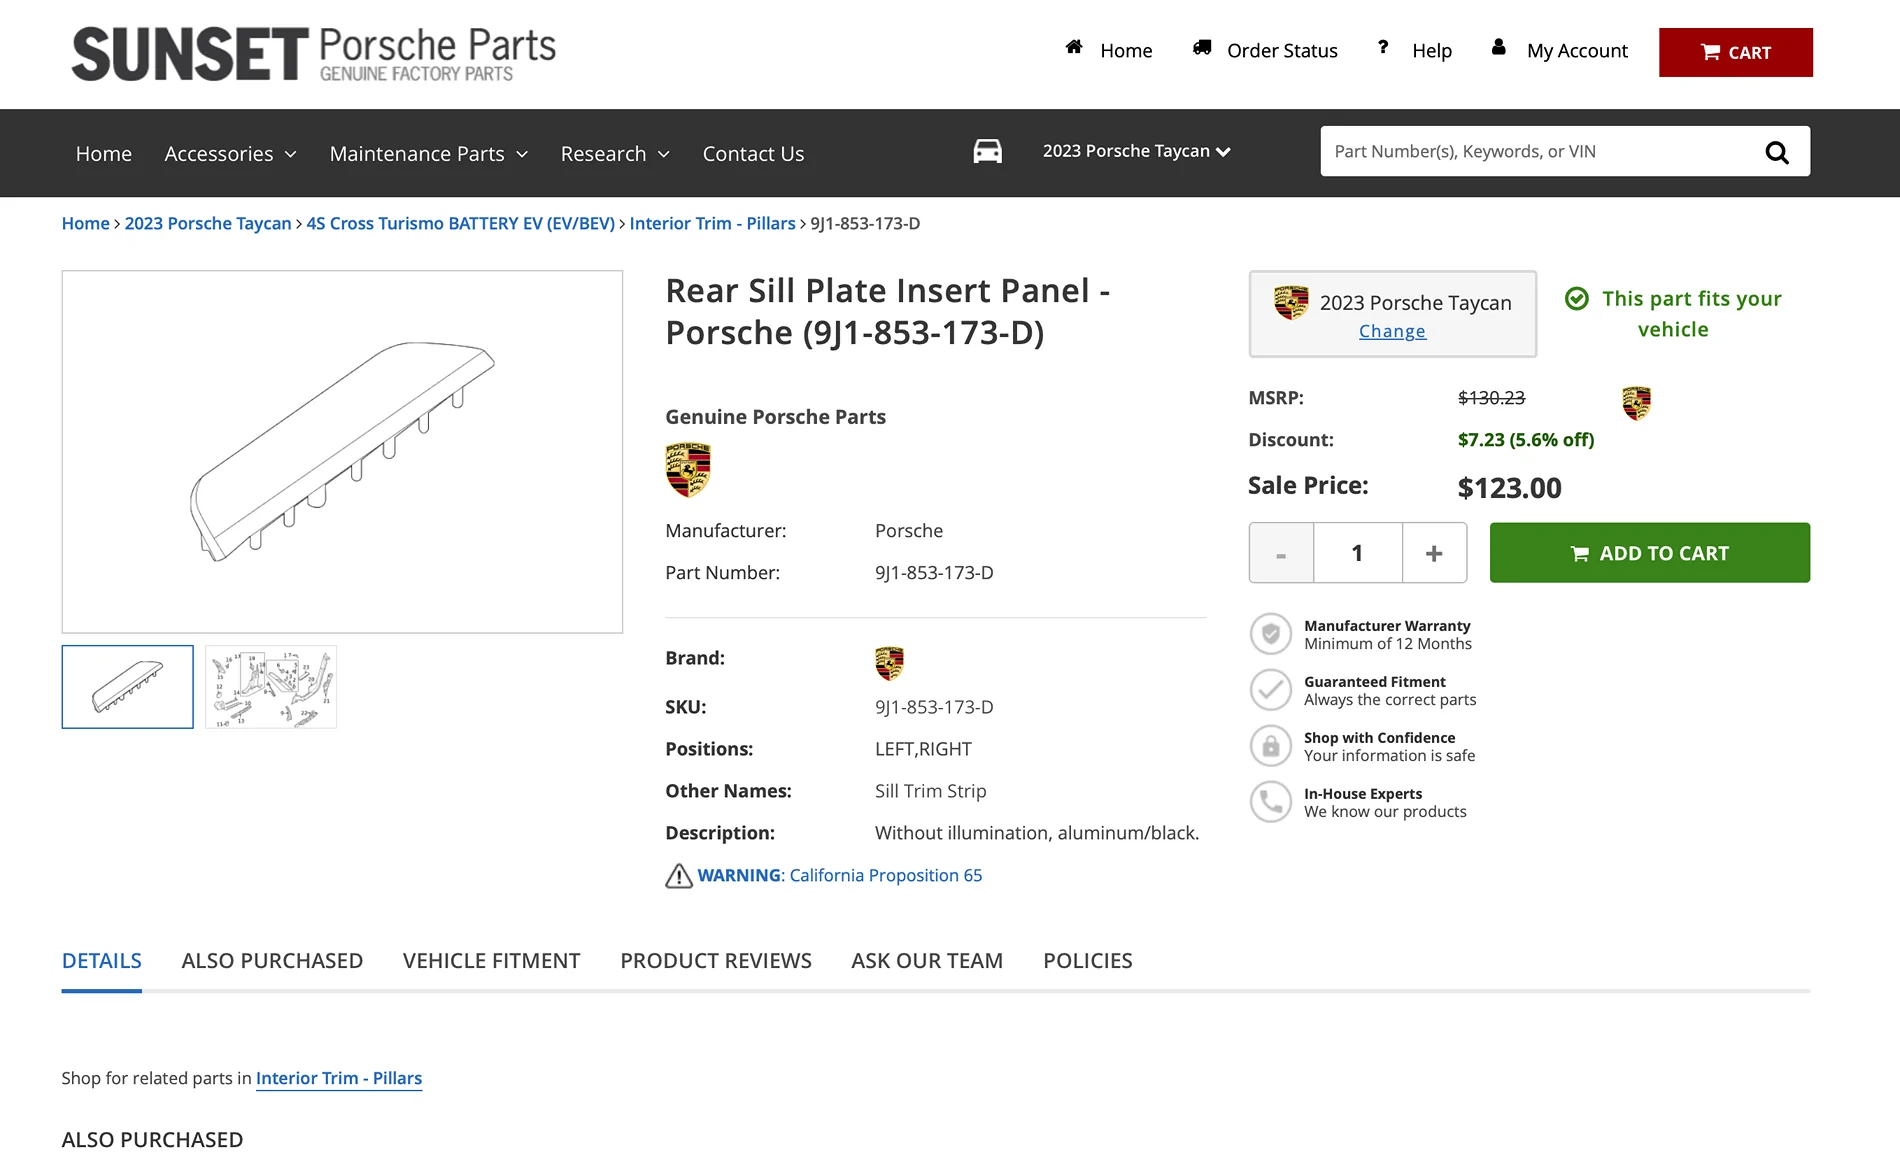
Task: Open the 2023 Porsche Taycan vehicle selector
Action: point(1136,151)
